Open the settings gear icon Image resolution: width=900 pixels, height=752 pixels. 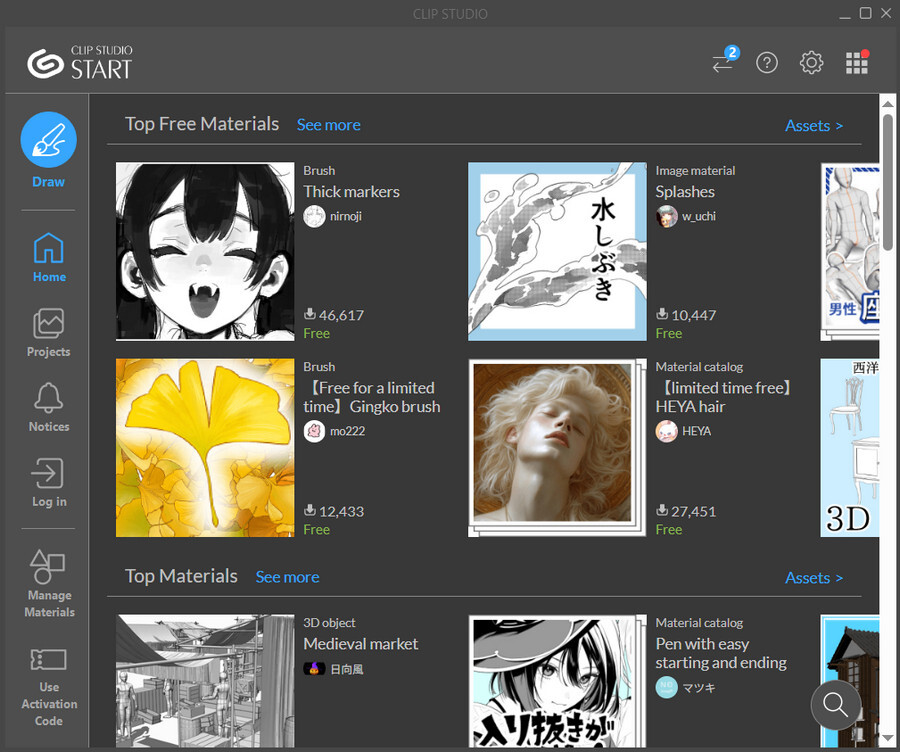click(x=811, y=62)
